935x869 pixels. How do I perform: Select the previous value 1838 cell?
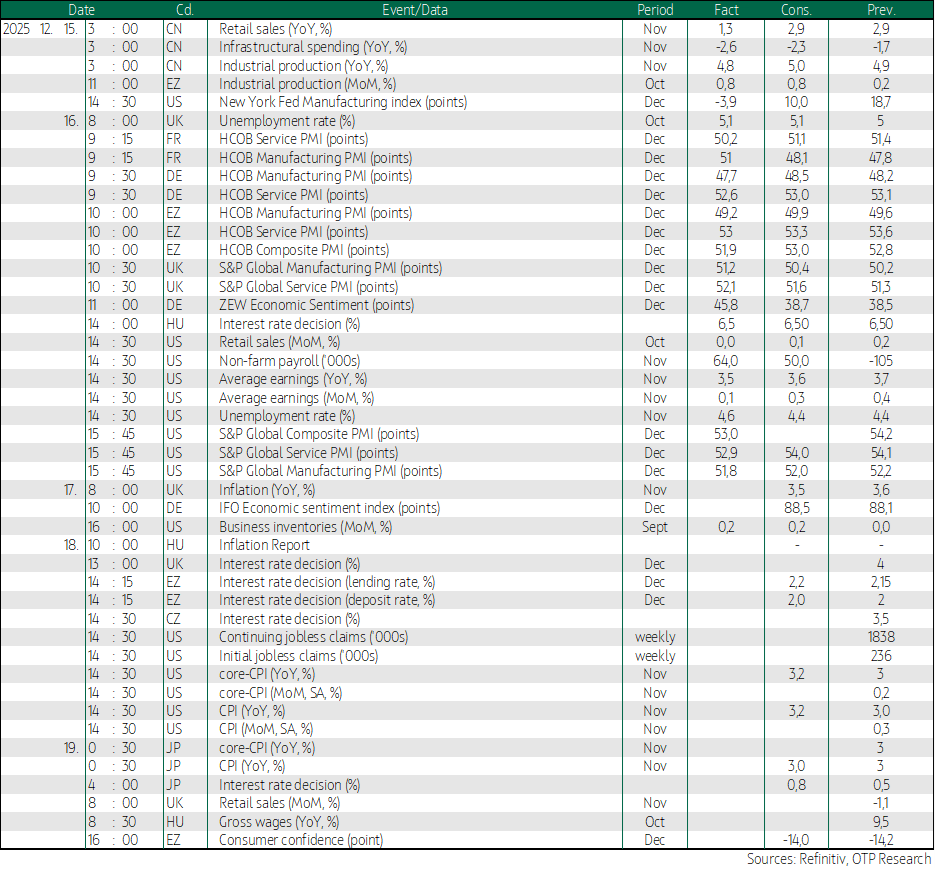point(882,637)
